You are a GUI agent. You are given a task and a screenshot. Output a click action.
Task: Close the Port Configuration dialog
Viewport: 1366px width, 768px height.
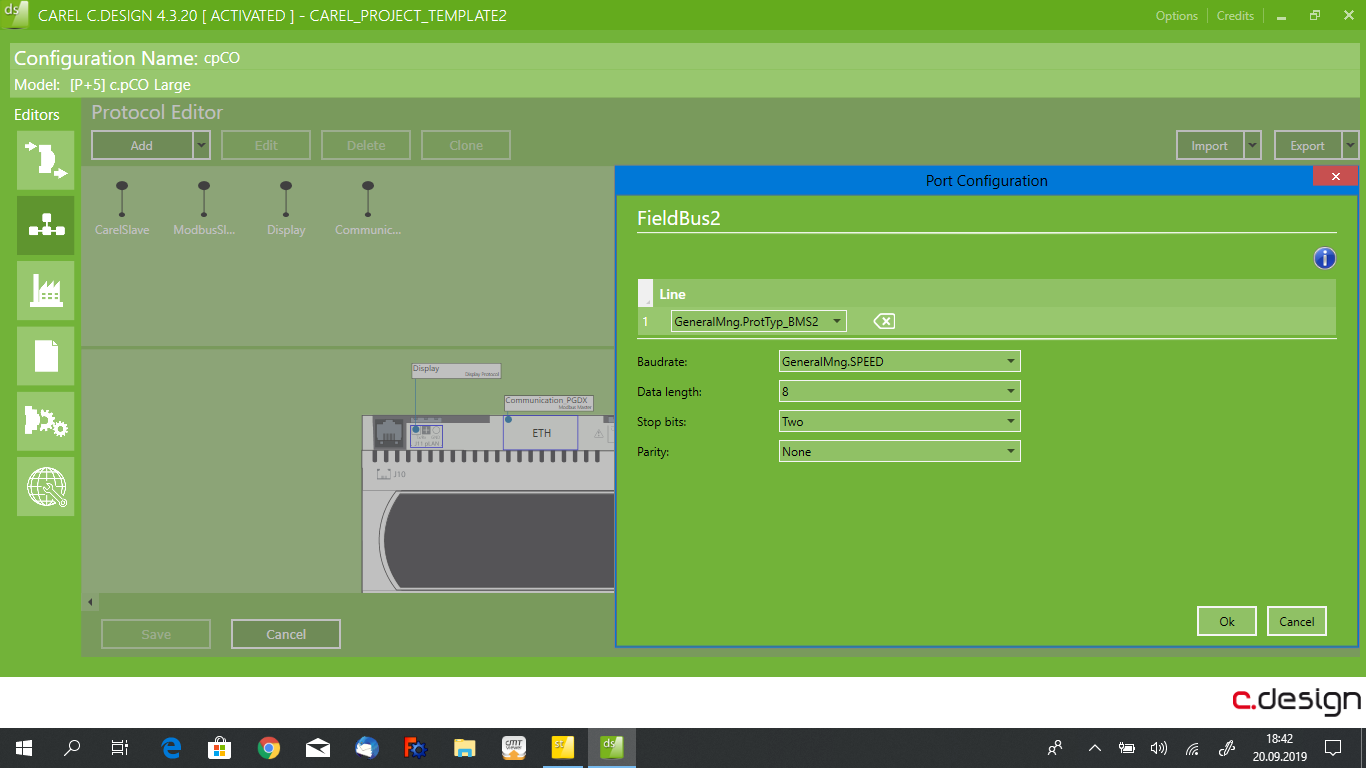tap(1335, 176)
